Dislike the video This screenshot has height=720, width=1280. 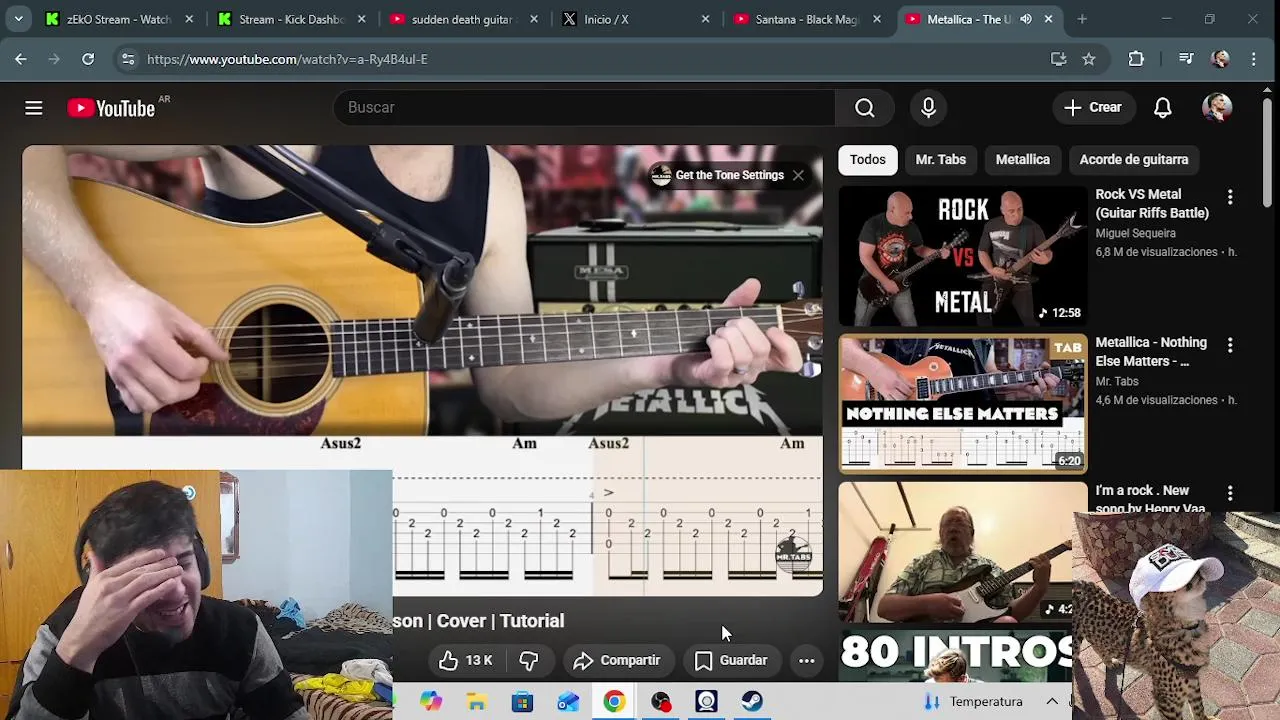(x=529, y=661)
